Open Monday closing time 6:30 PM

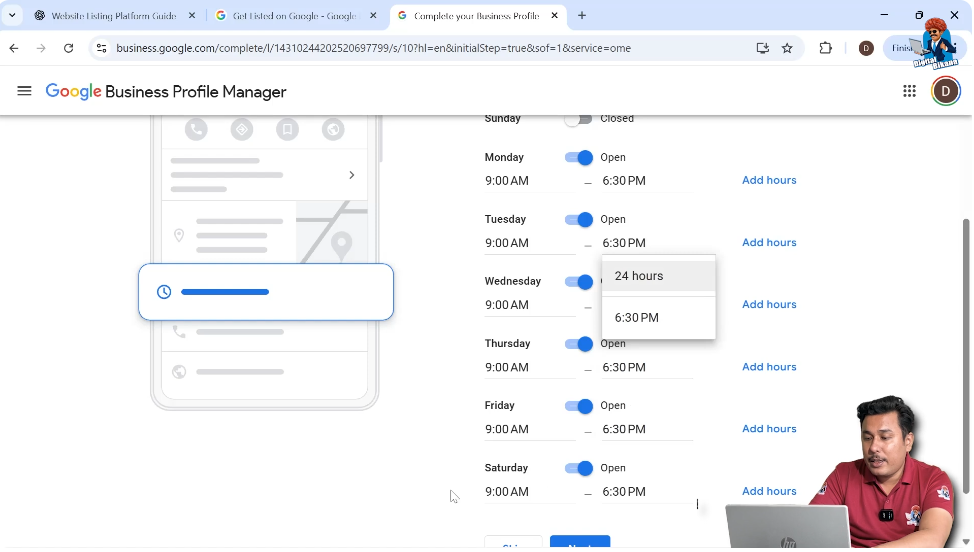(x=647, y=181)
